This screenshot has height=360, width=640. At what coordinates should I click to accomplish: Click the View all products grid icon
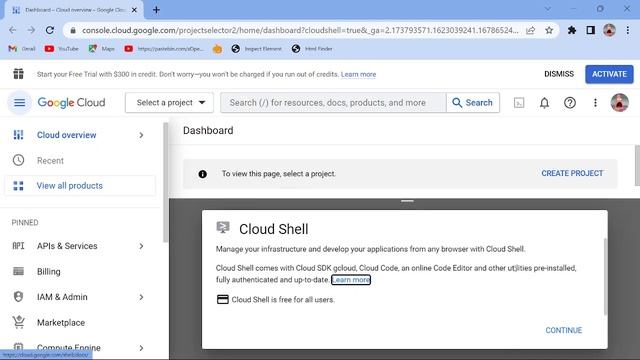click(18, 186)
